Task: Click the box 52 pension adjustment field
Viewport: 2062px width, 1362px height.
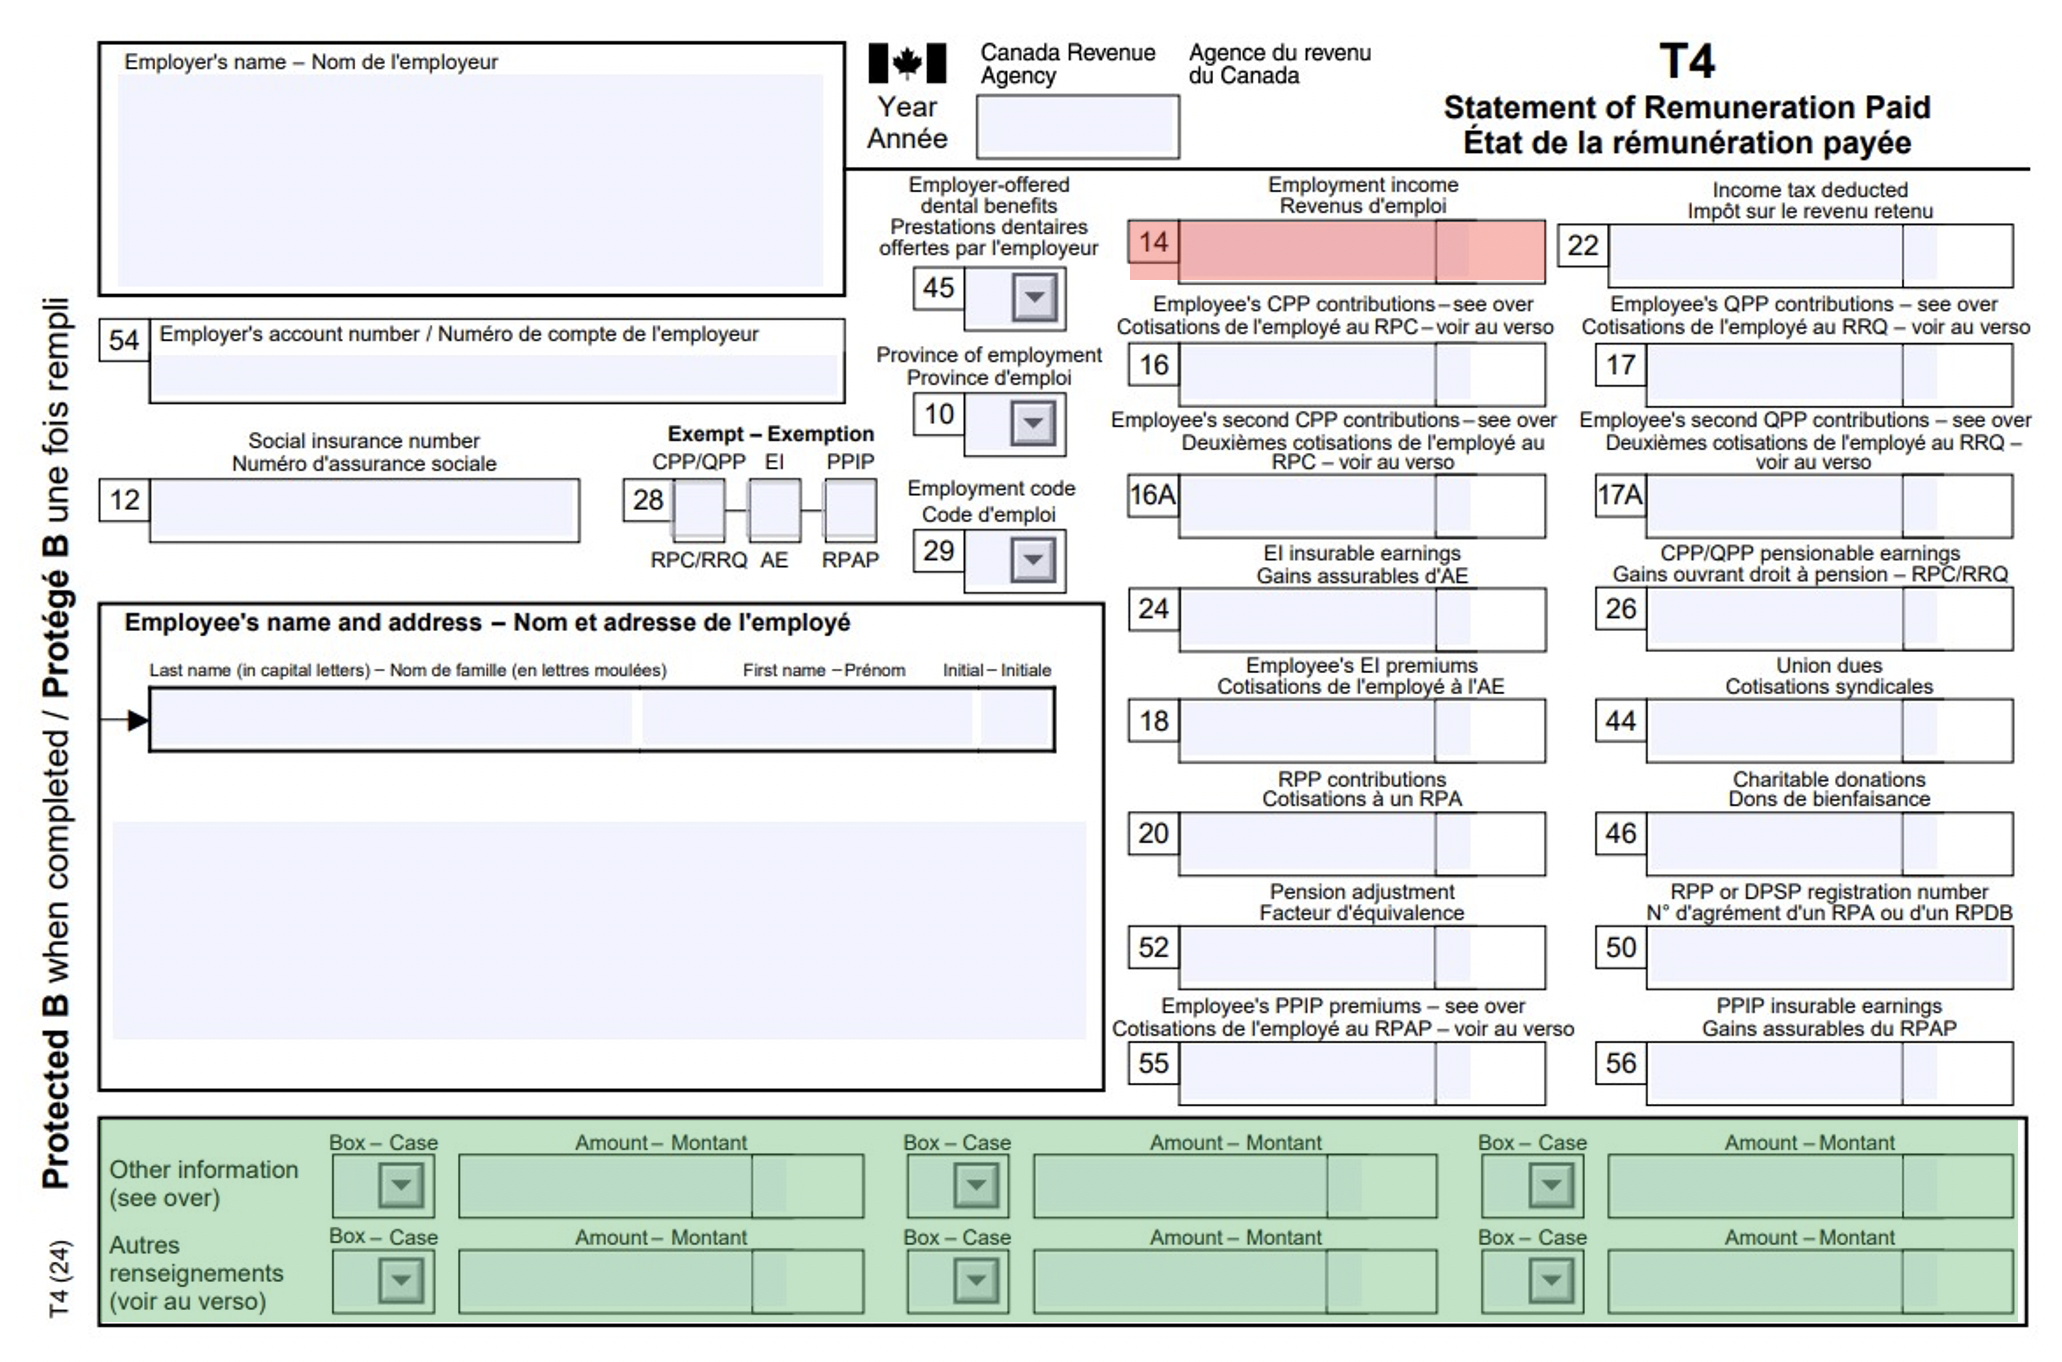Action: point(1361,957)
